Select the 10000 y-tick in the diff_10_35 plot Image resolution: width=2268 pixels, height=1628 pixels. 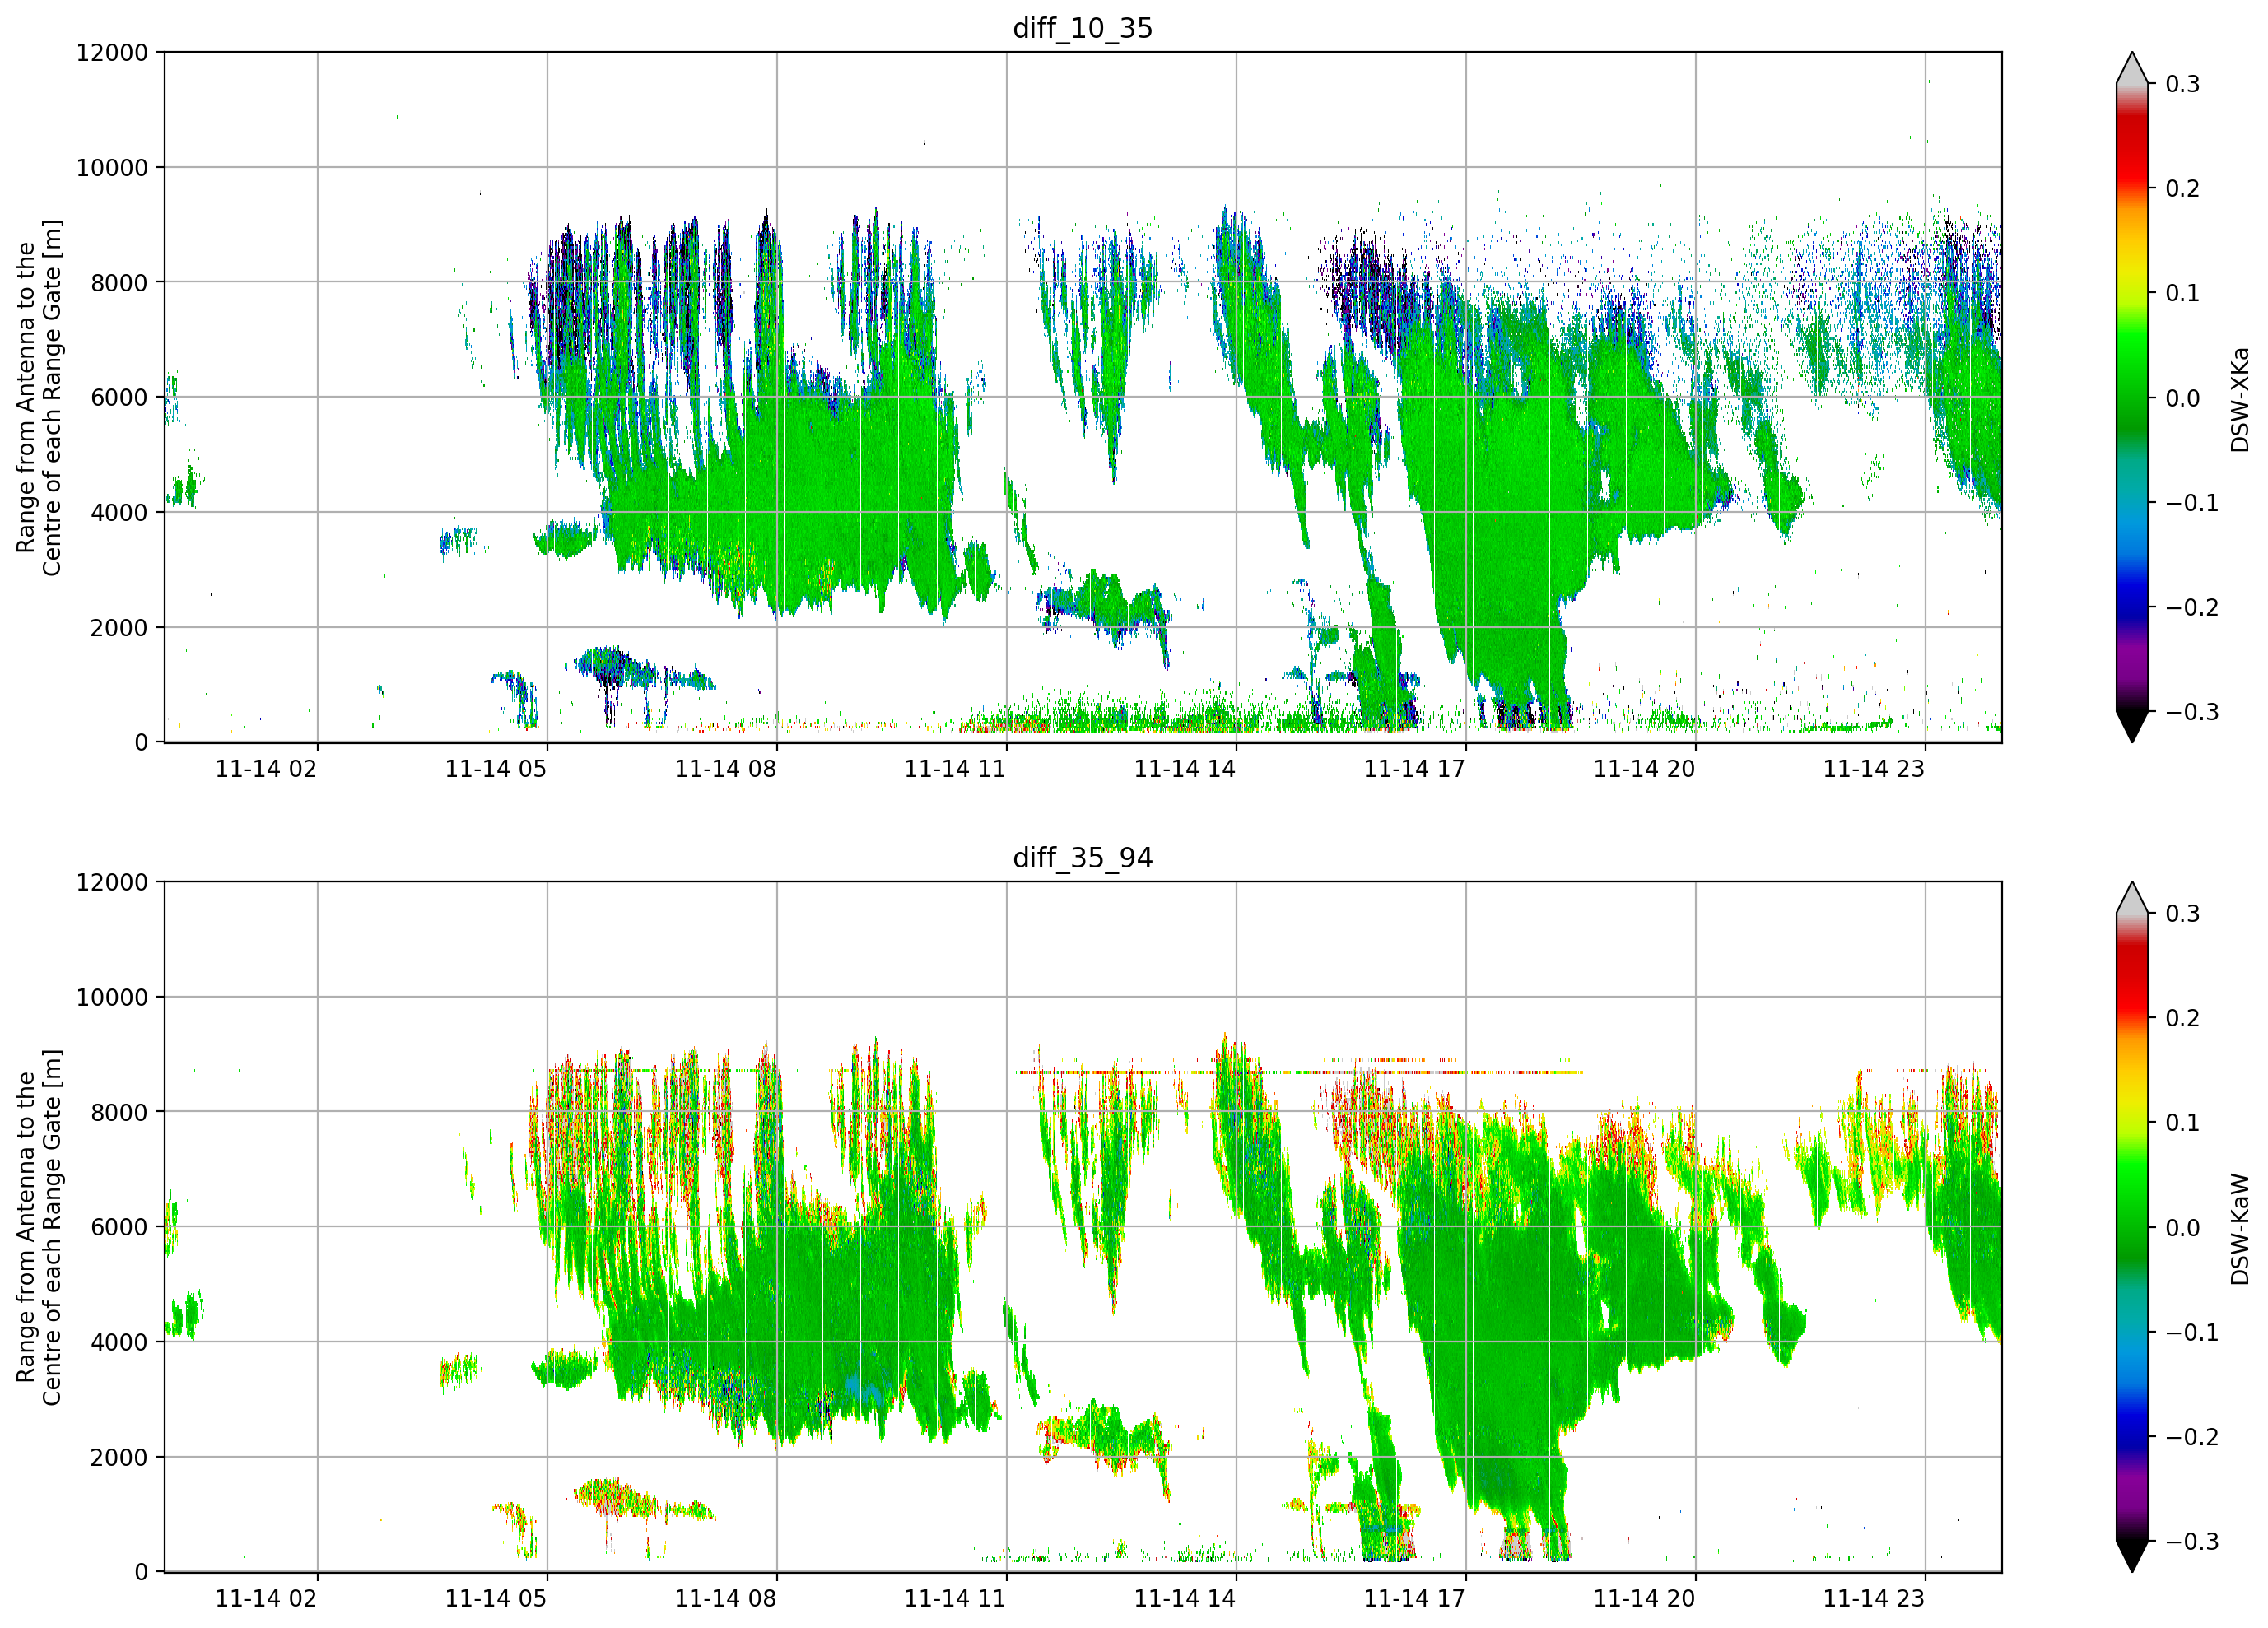click(x=112, y=168)
